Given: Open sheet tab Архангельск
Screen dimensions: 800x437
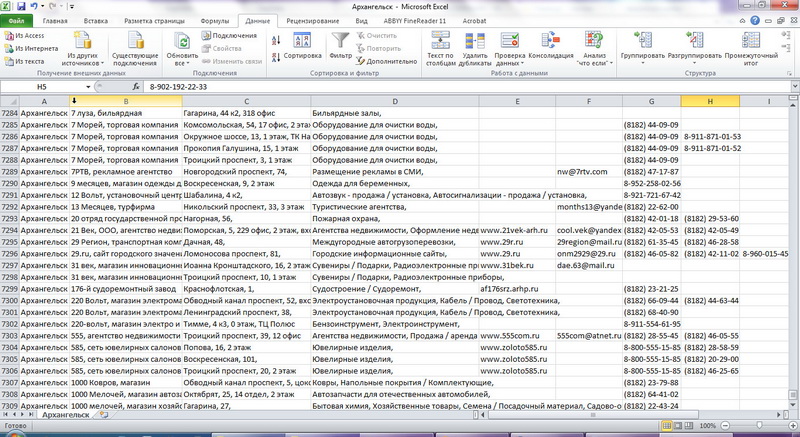Looking at the screenshot, I should click(65, 415).
